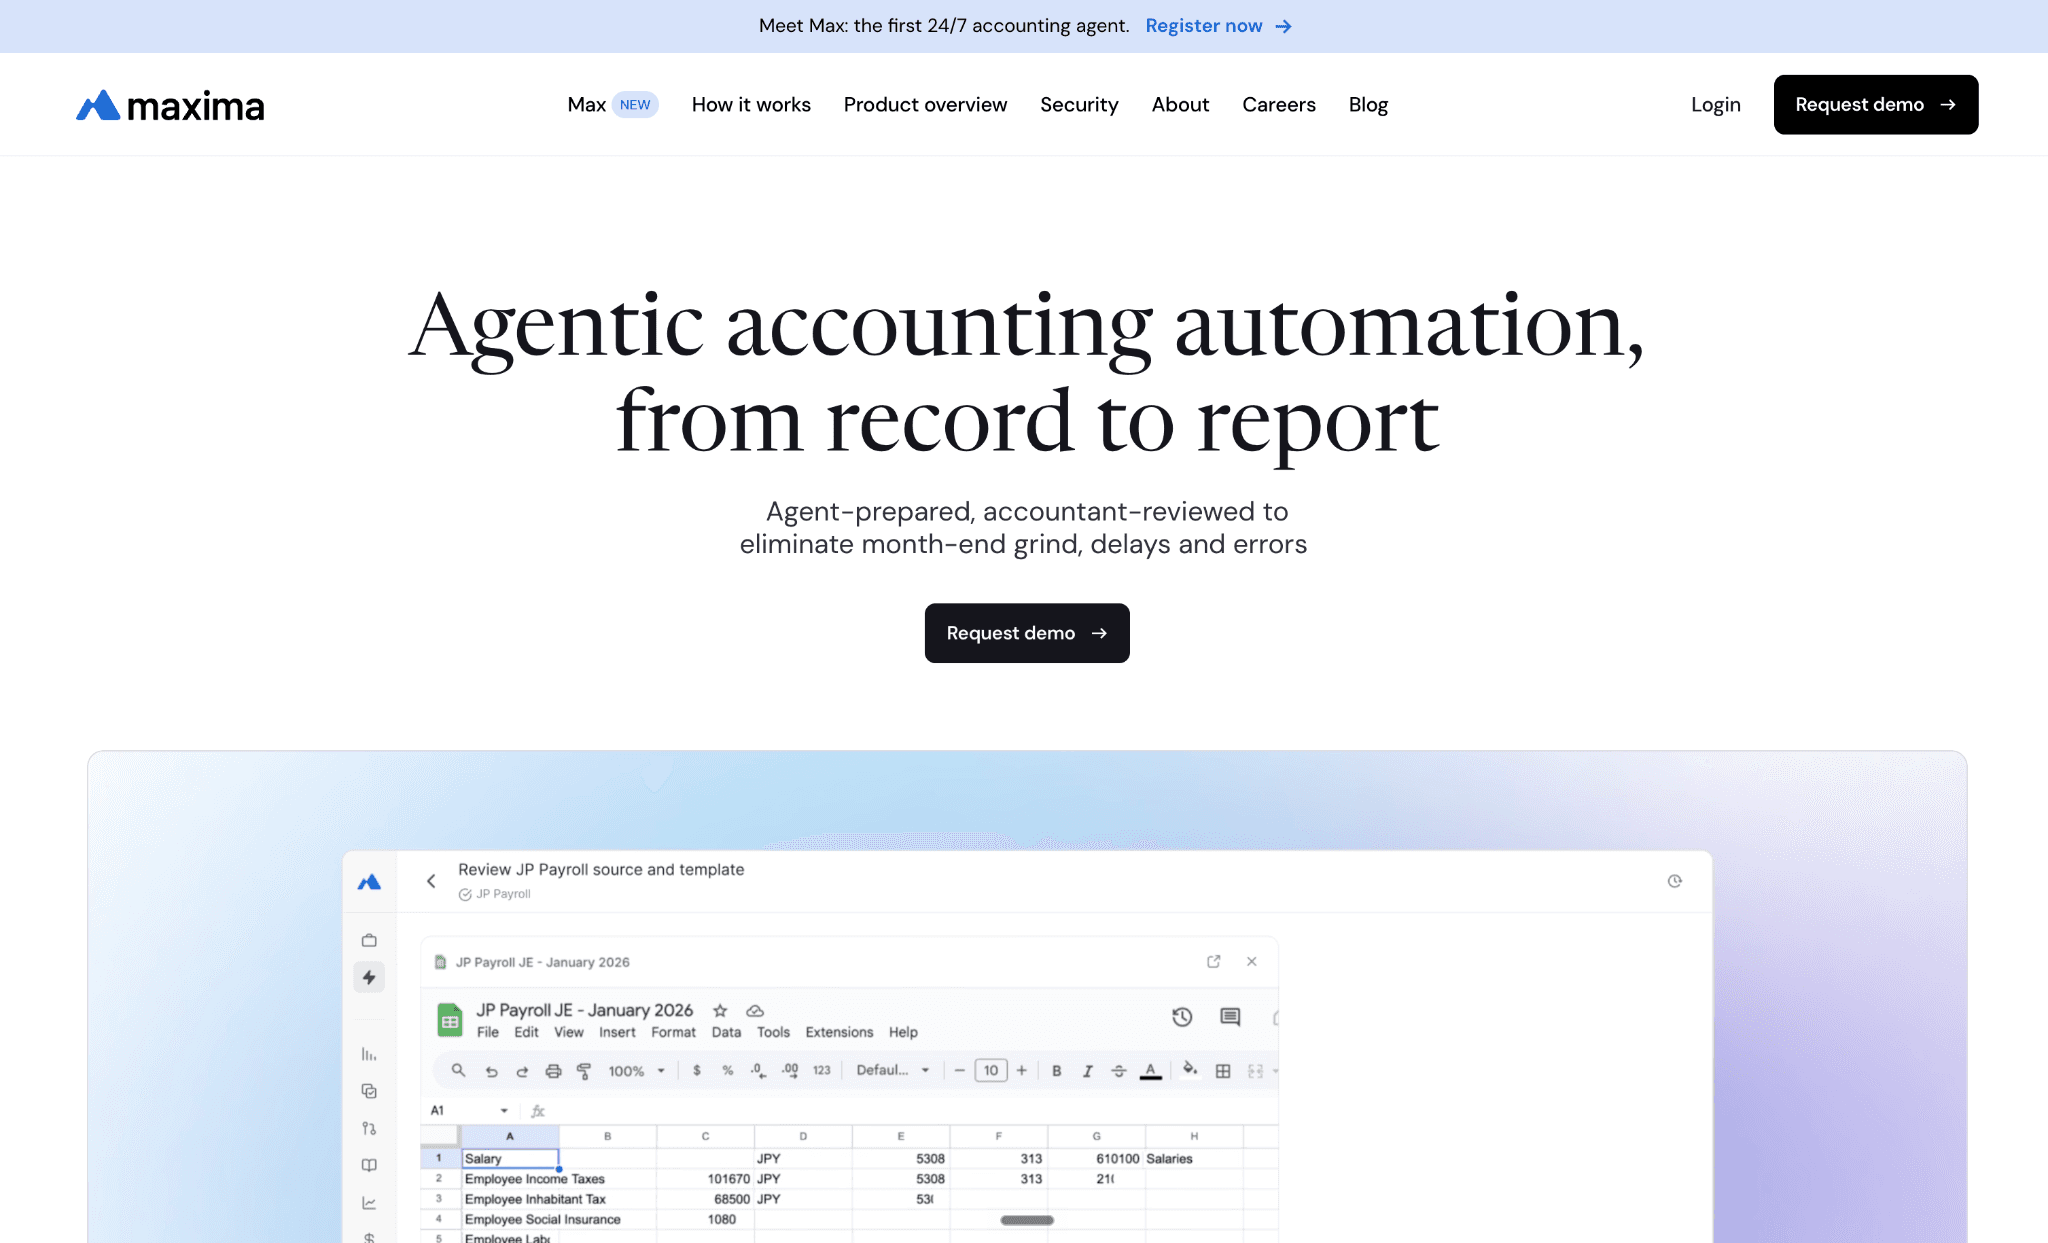Open the sheet in a new window
The width and height of the screenshot is (2048, 1243).
[1214, 961]
